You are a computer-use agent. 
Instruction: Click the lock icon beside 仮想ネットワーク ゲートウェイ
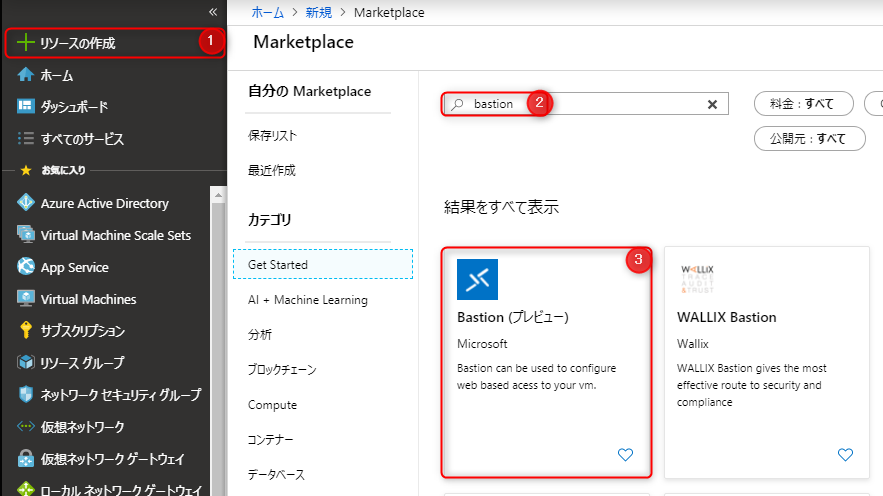click(25, 458)
